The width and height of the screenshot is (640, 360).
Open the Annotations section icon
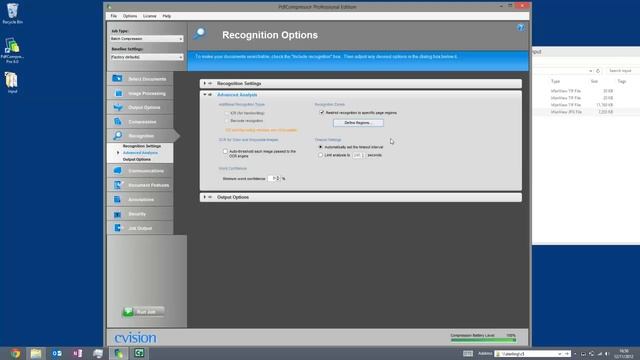coord(118,199)
